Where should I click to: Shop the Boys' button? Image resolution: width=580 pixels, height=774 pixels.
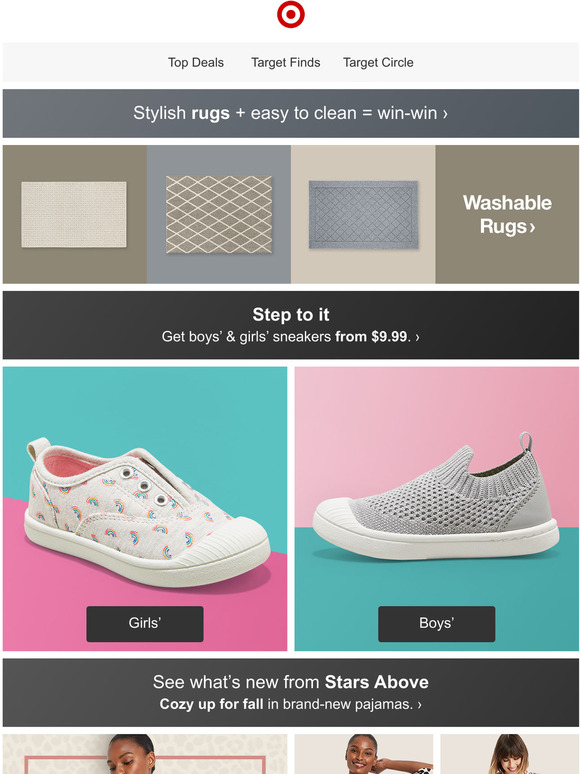[436, 623]
